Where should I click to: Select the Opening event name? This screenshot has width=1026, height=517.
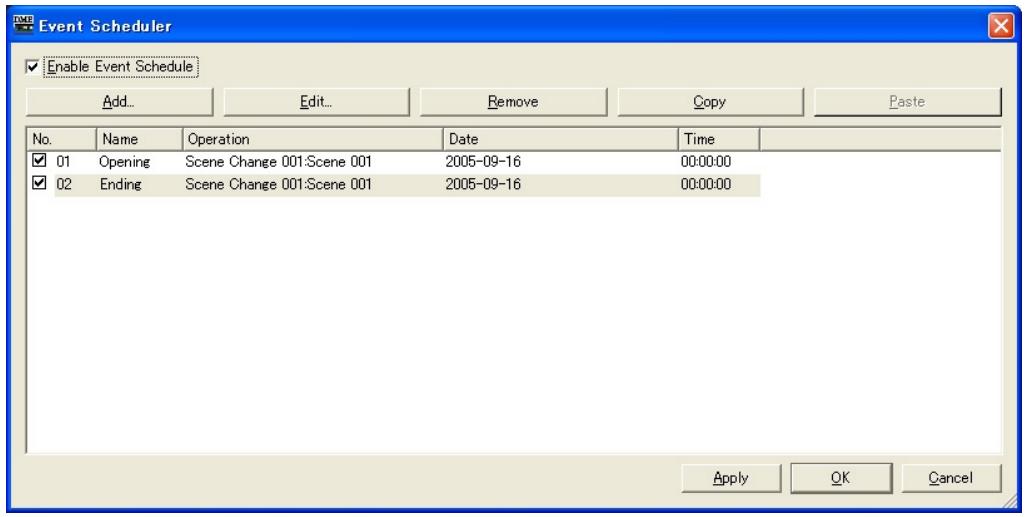click(124, 162)
